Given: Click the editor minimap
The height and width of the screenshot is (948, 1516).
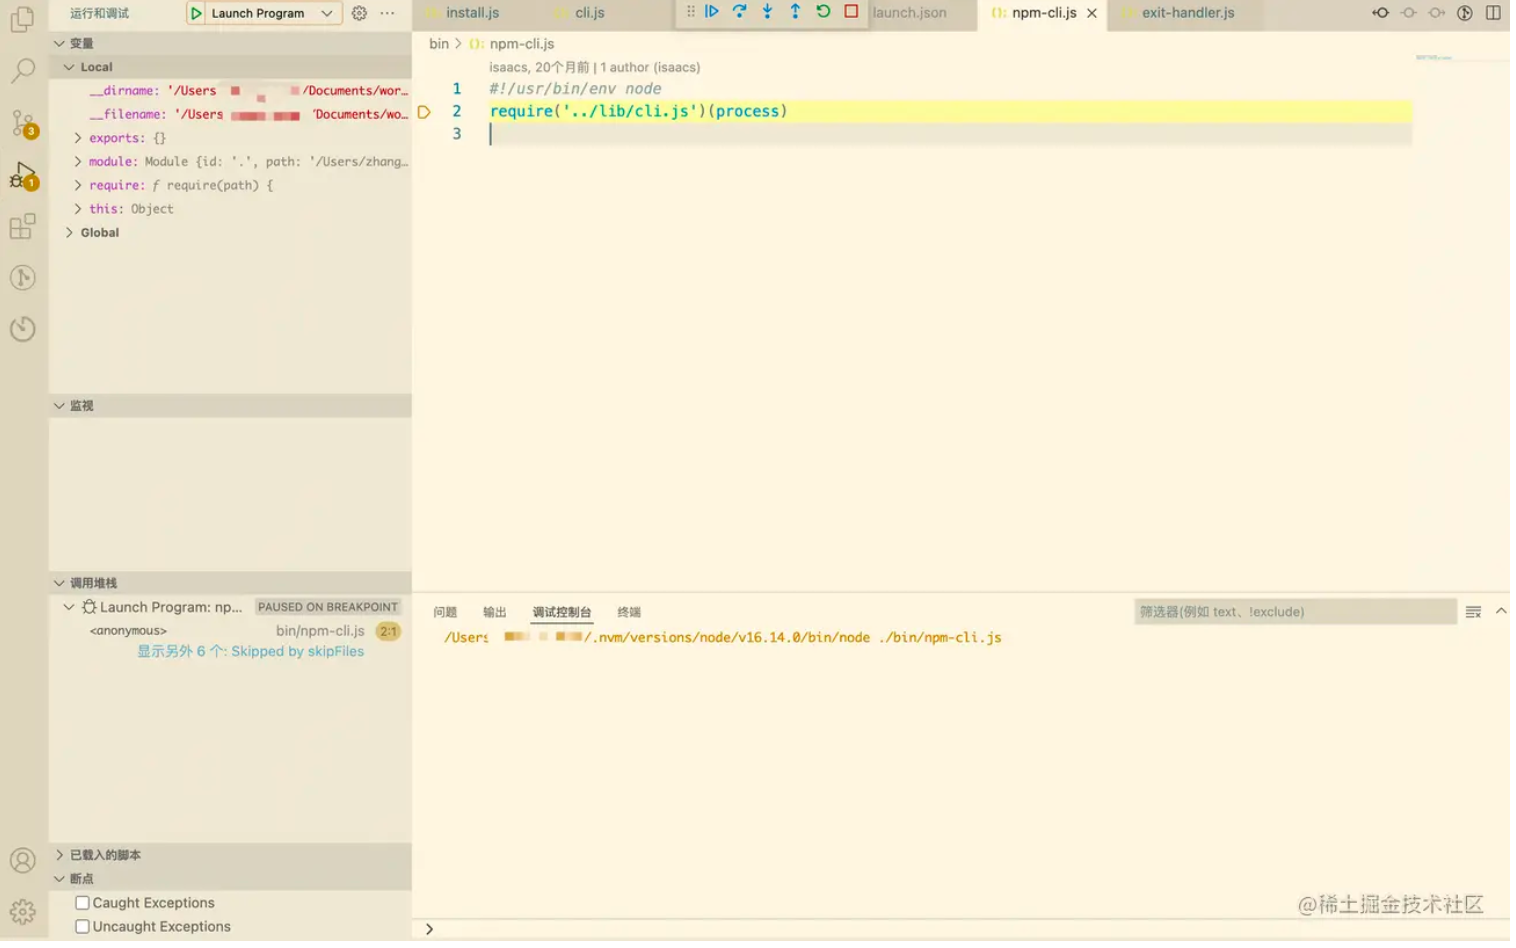Looking at the screenshot, I should pyautogui.click(x=1461, y=58).
